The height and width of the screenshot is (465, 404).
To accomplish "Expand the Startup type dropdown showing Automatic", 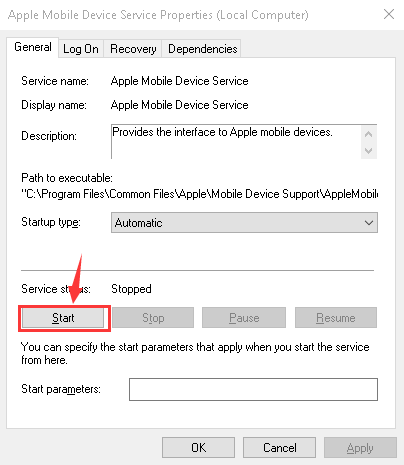I will (244, 223).
